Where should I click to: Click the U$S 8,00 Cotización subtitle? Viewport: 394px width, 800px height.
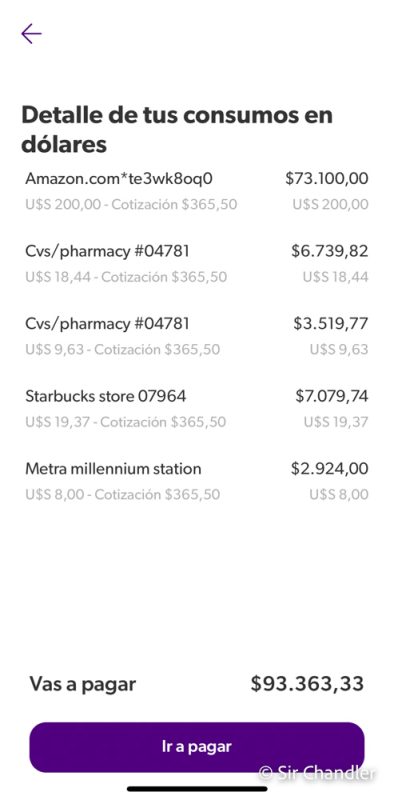(x=122, y=494)
